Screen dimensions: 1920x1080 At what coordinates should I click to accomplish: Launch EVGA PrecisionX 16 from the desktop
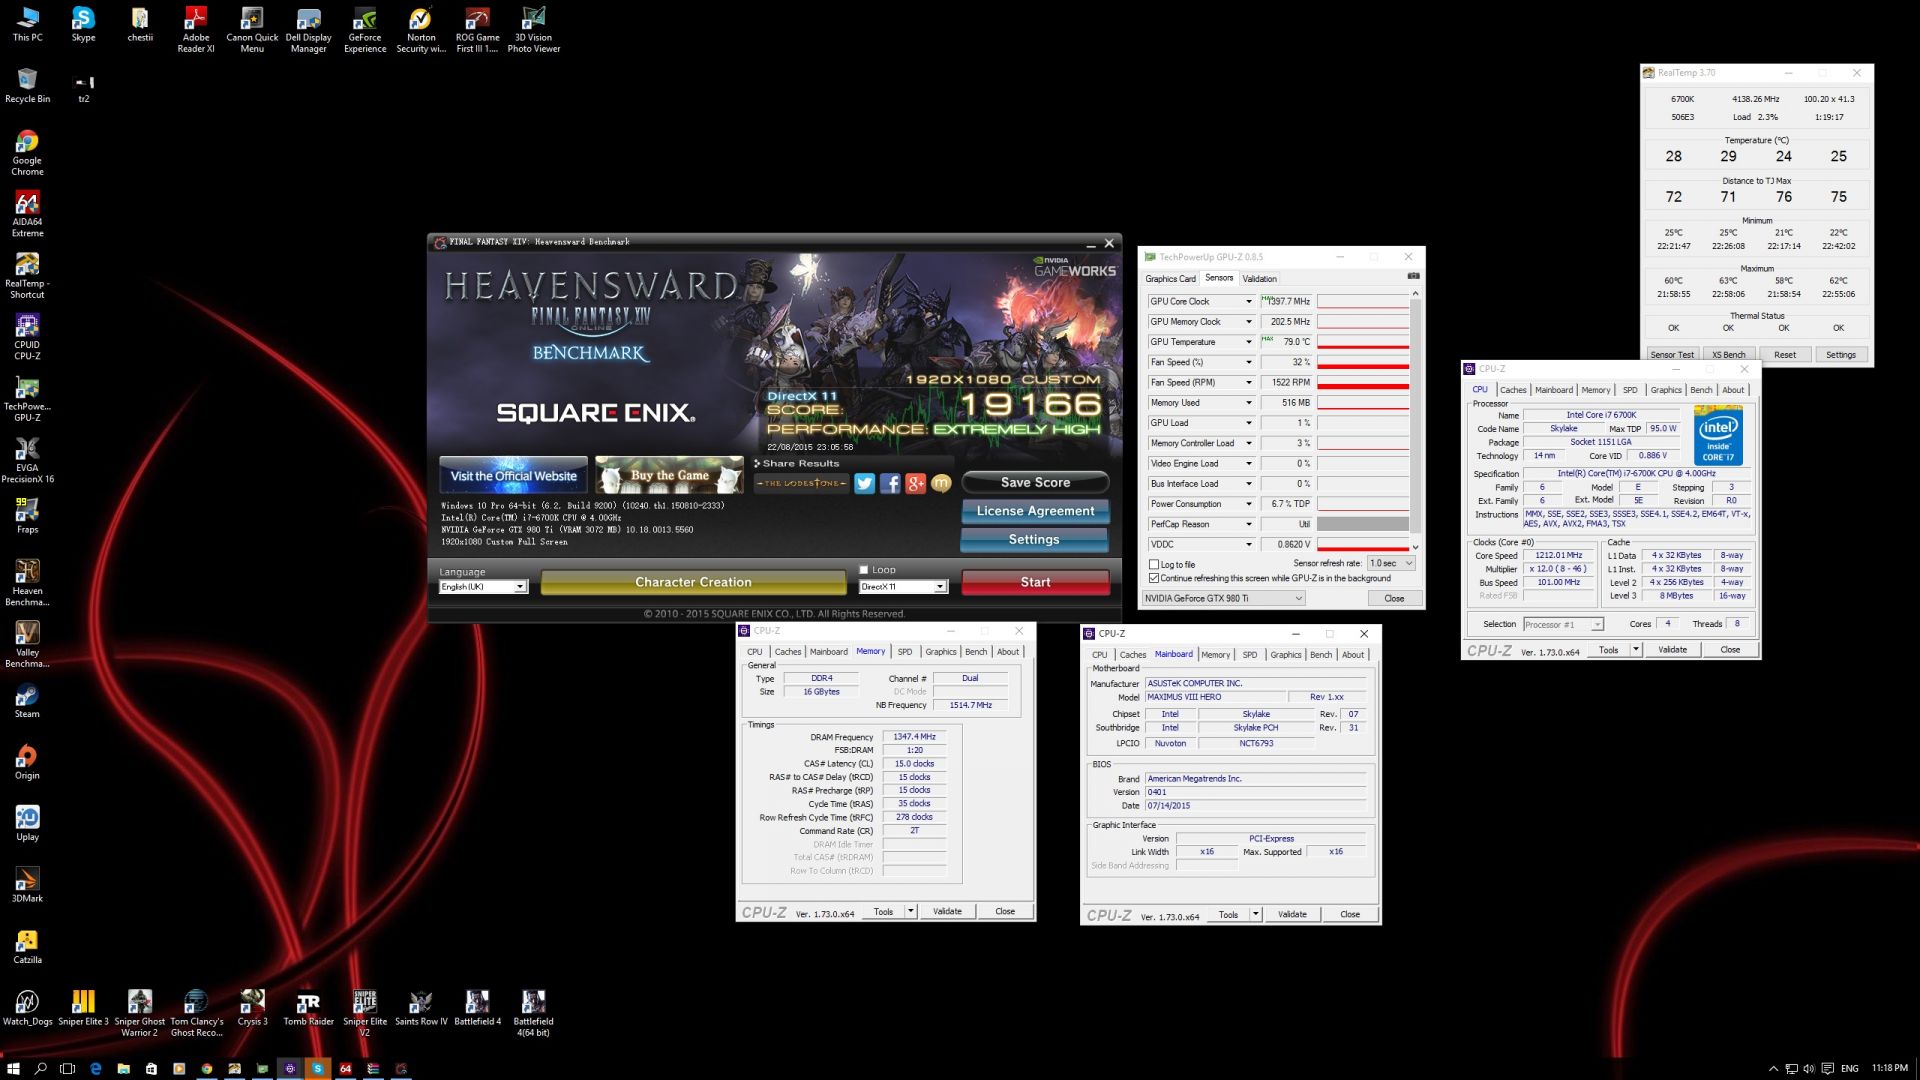(x=27, y=459)
